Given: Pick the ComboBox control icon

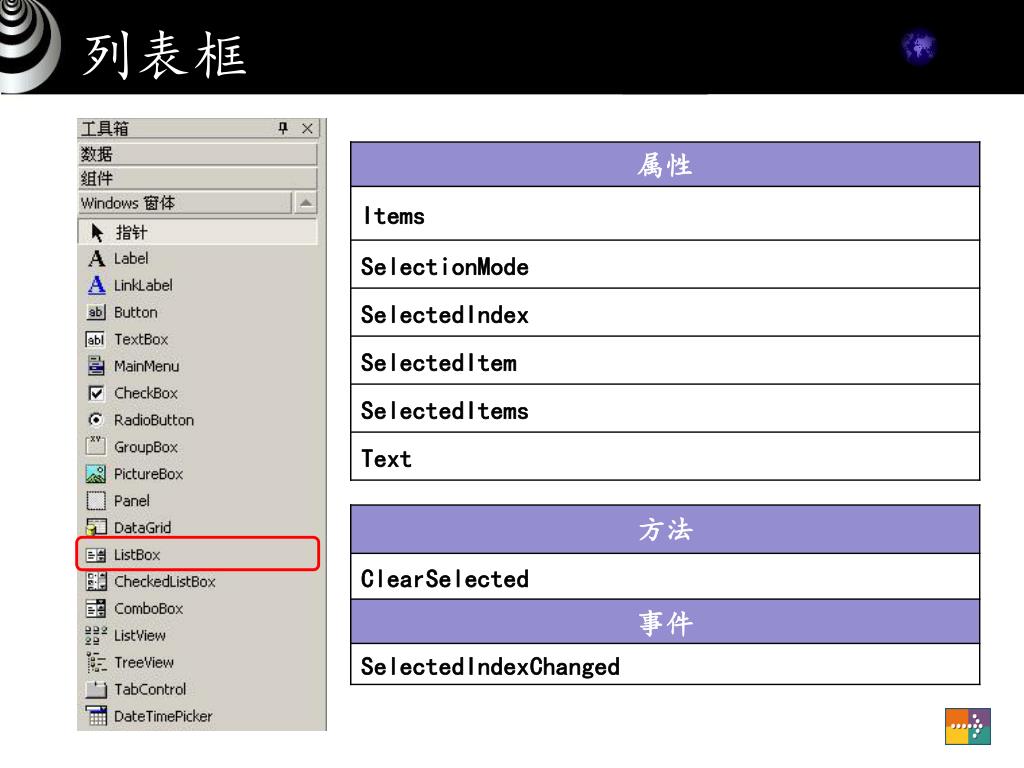Looking at the screenshot, I should point(95,608).
